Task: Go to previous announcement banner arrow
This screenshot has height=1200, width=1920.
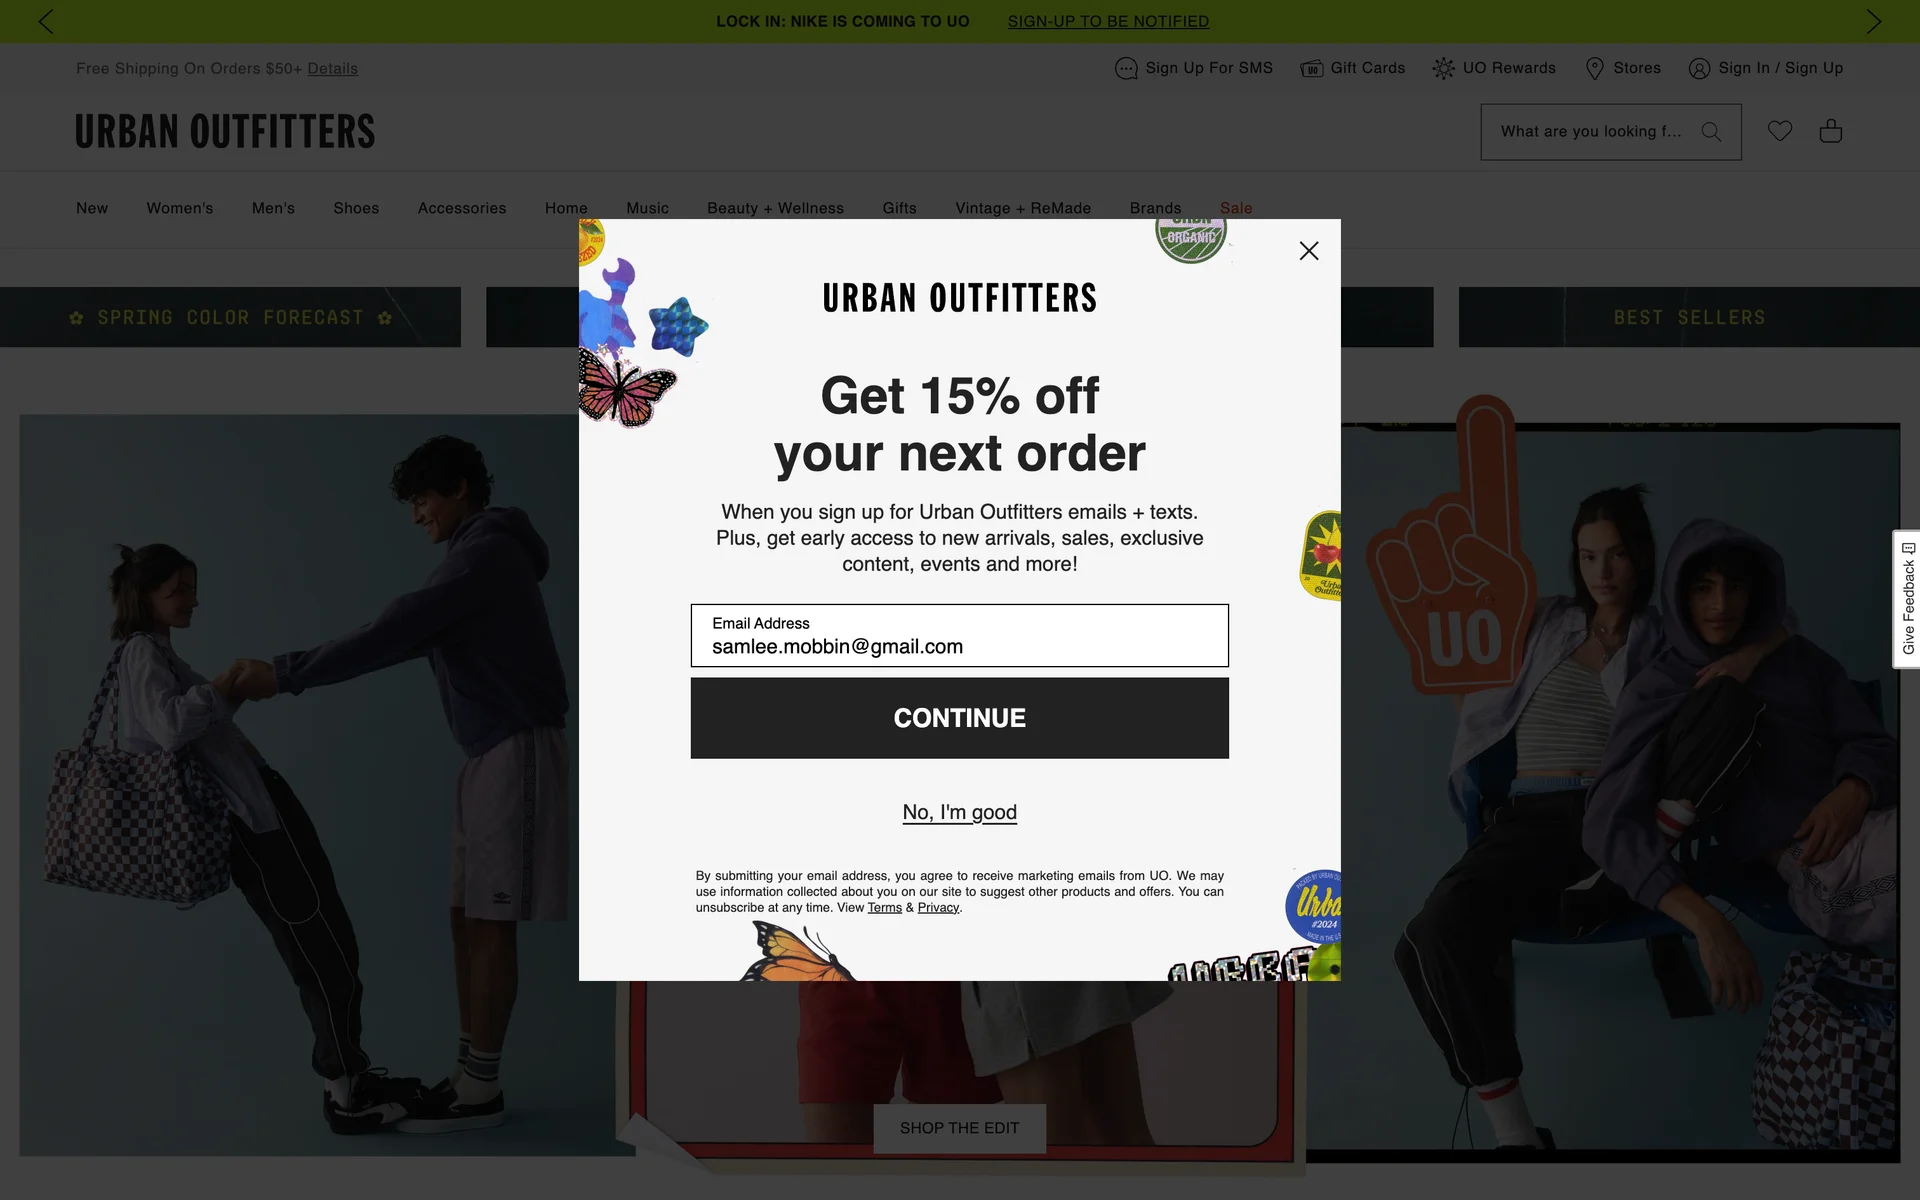Action: [x=45, y=21]
